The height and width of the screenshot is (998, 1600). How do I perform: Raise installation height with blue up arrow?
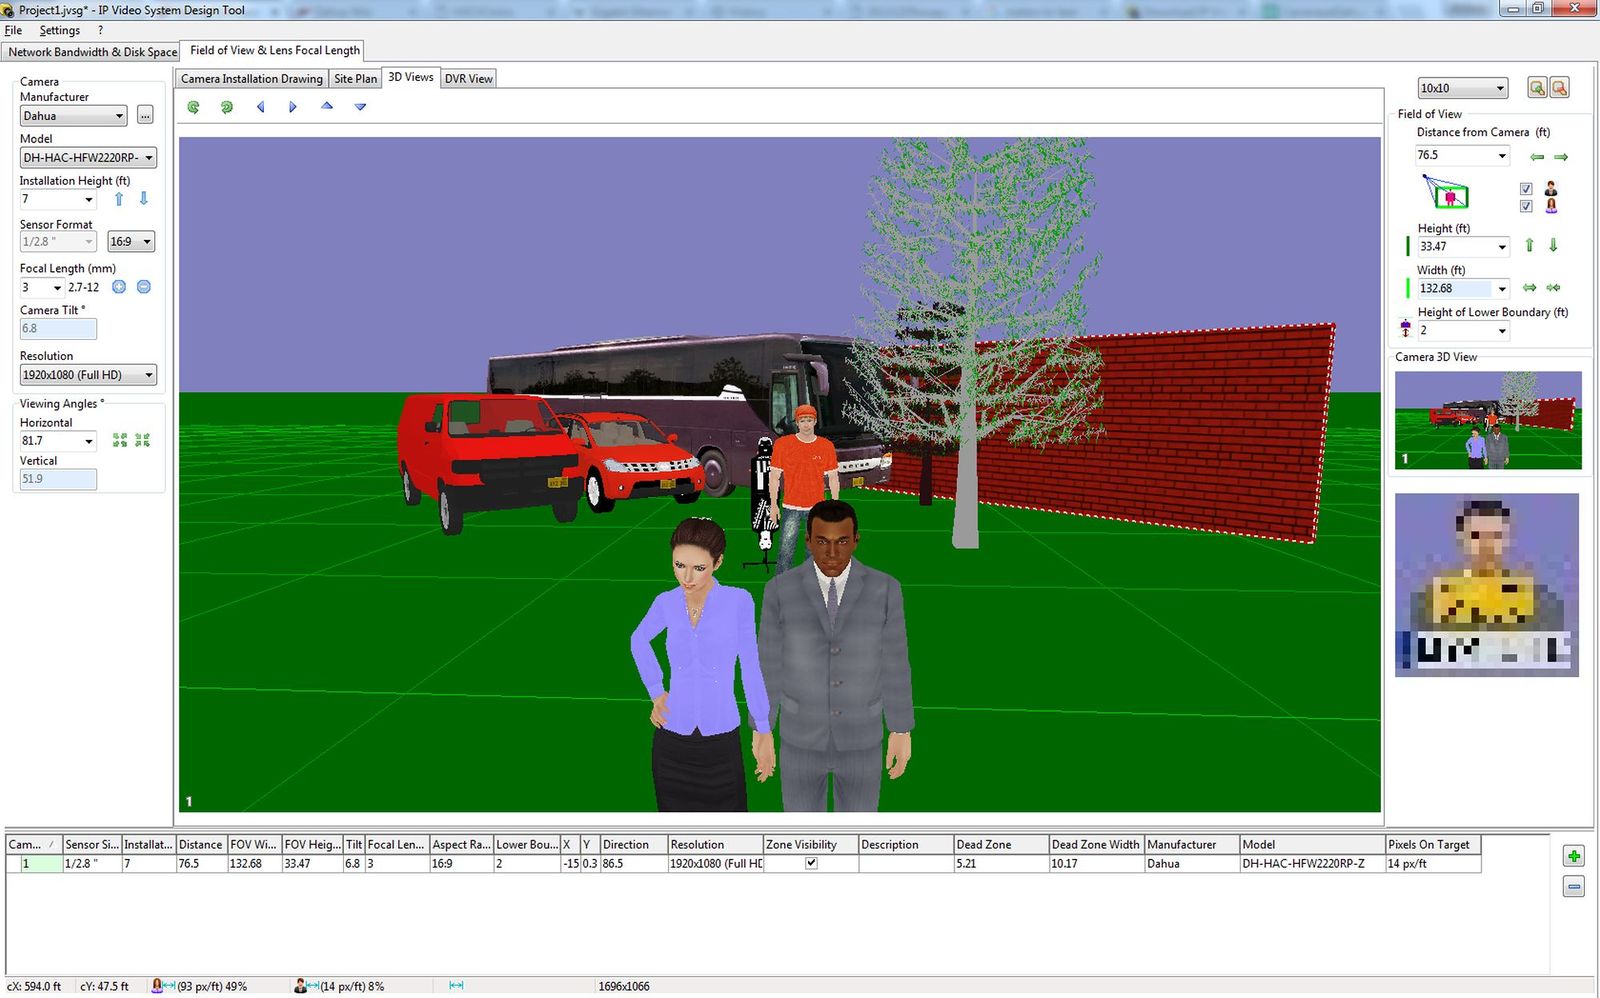point(119,199)
